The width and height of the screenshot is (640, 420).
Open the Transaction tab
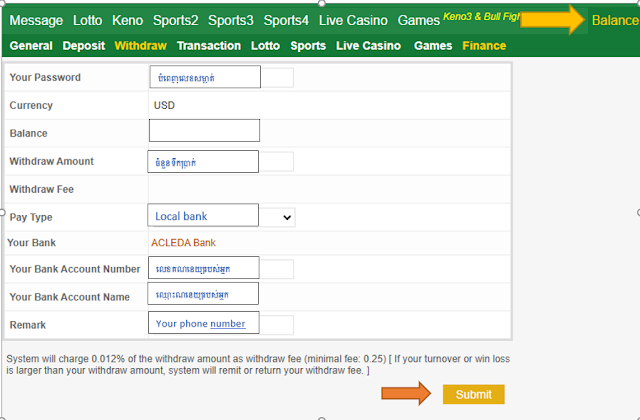tap(209, 46)
